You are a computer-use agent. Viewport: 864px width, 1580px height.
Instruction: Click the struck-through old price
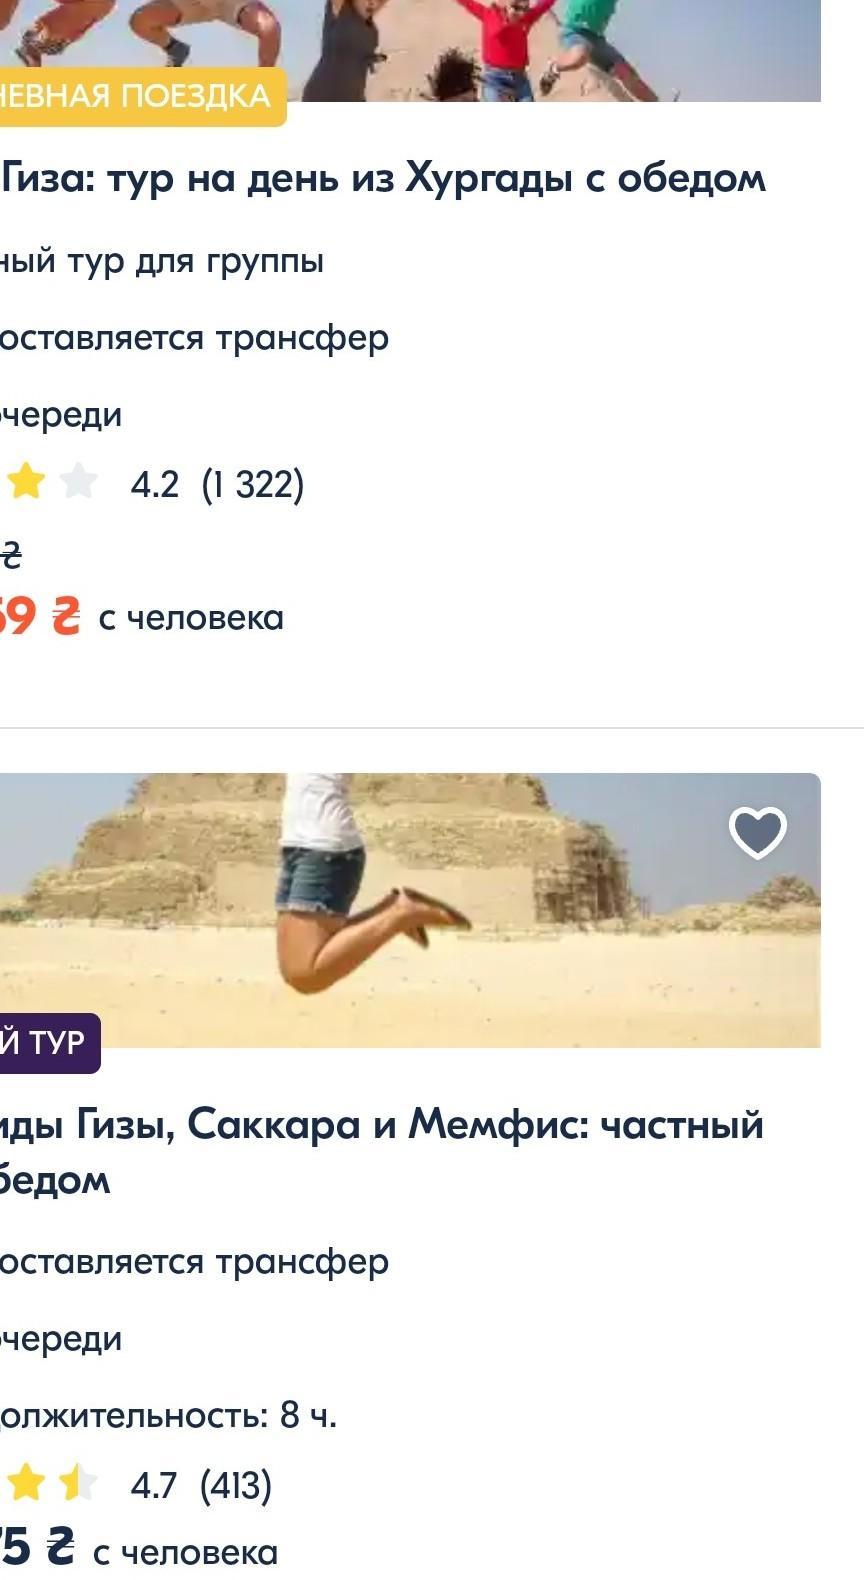(10, 553)
